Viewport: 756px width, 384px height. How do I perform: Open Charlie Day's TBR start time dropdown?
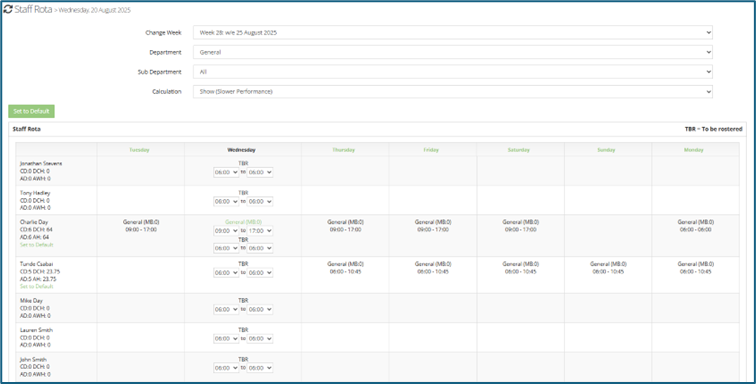(226, 248)
